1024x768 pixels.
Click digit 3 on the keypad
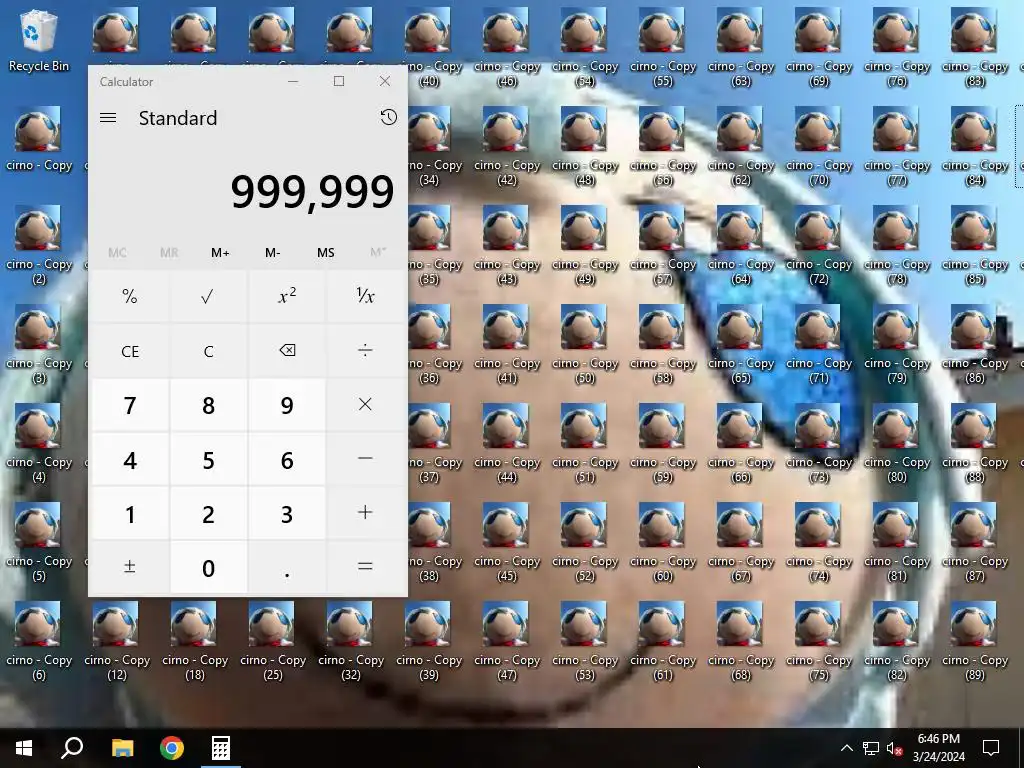pos(287,513)
